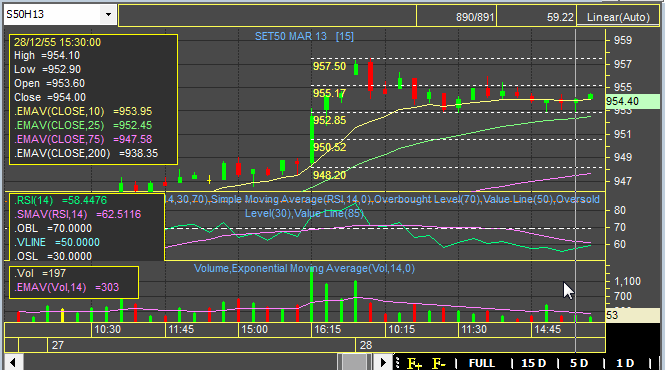Screen dimensions: 666x370
Task: Click the Volume Exponential Moving Average title
Action: (304, 268)
